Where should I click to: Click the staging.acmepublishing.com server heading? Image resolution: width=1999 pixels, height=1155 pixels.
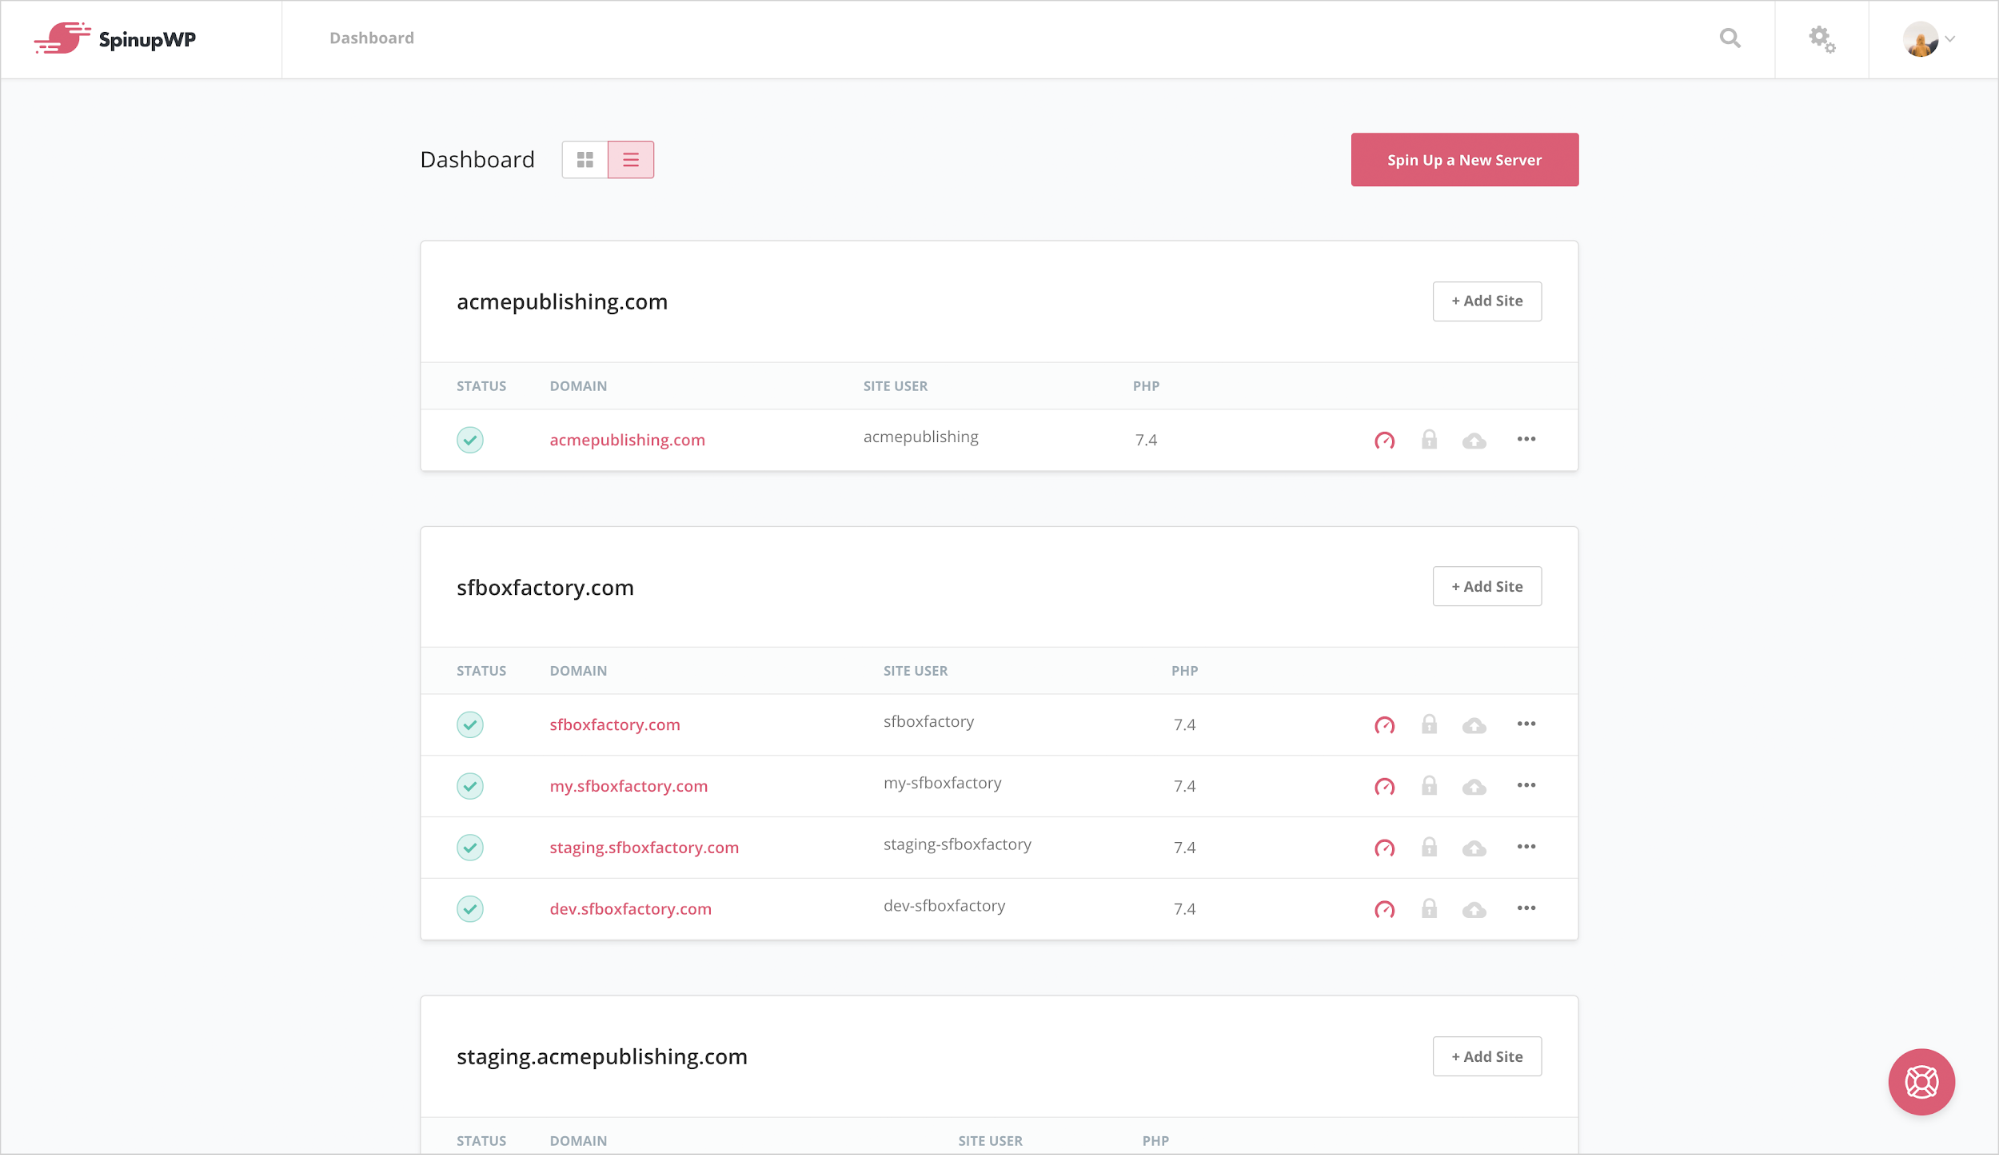(602, 1057)
